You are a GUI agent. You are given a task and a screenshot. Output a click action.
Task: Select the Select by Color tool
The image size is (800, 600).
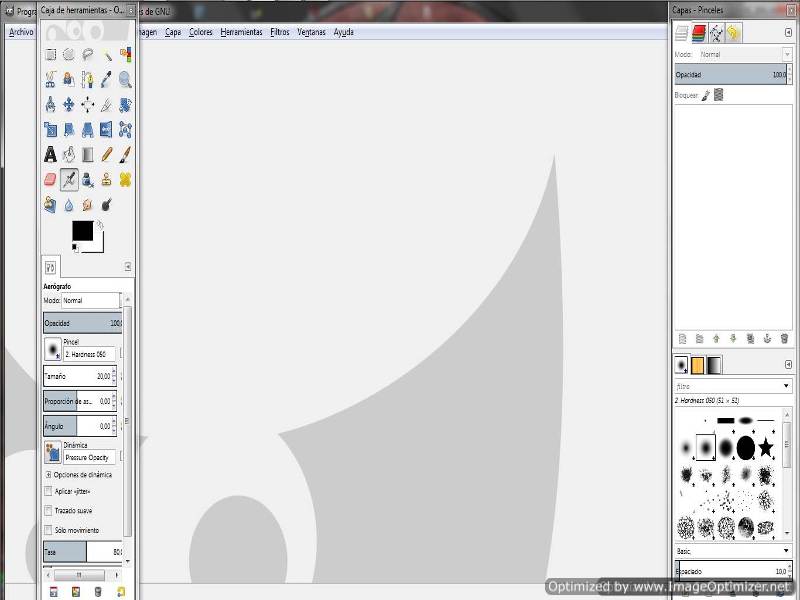click(125, 55)
